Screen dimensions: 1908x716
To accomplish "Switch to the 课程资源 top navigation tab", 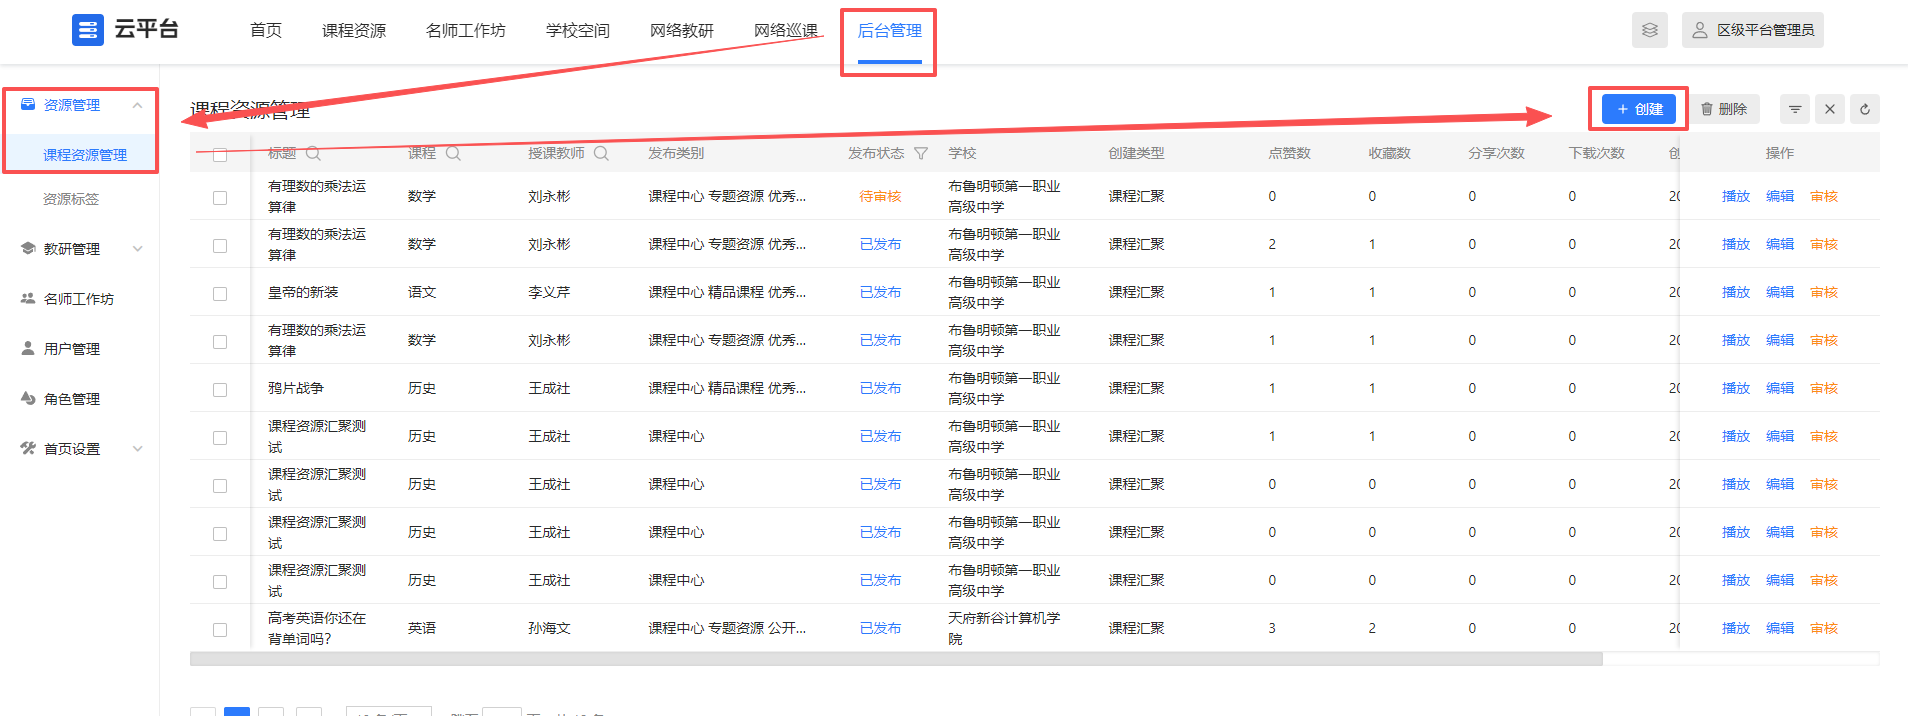I will [x=353, y=31].
